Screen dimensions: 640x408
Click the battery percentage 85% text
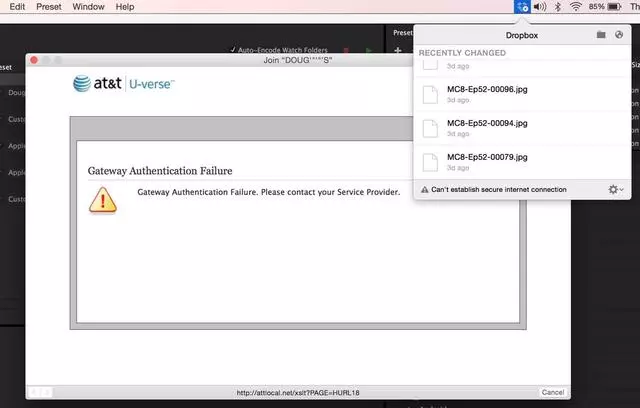point(596,7)
